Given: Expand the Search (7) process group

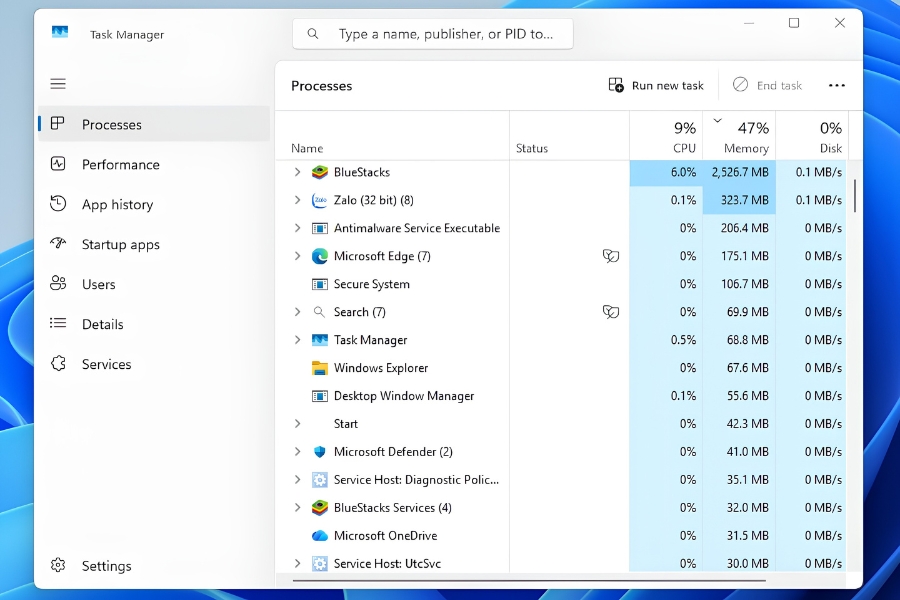Looking at the screenshot, I should coord(297,312).
